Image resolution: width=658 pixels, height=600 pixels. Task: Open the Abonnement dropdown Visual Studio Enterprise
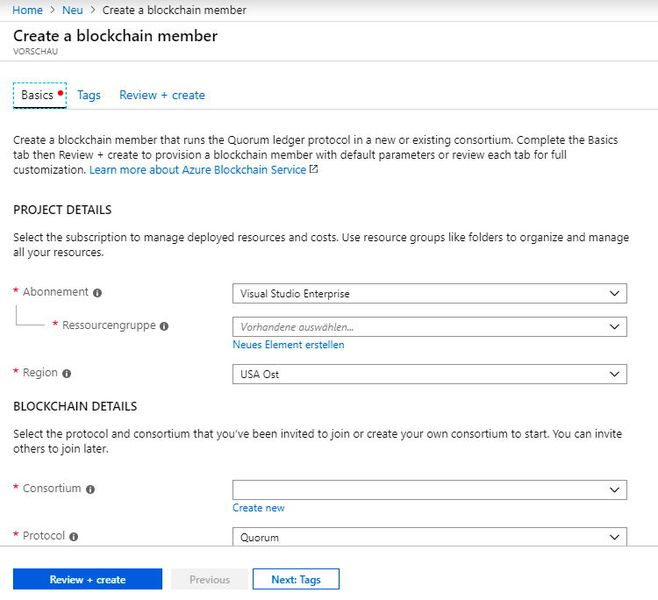pyautogui.click(x=429, y=293)
